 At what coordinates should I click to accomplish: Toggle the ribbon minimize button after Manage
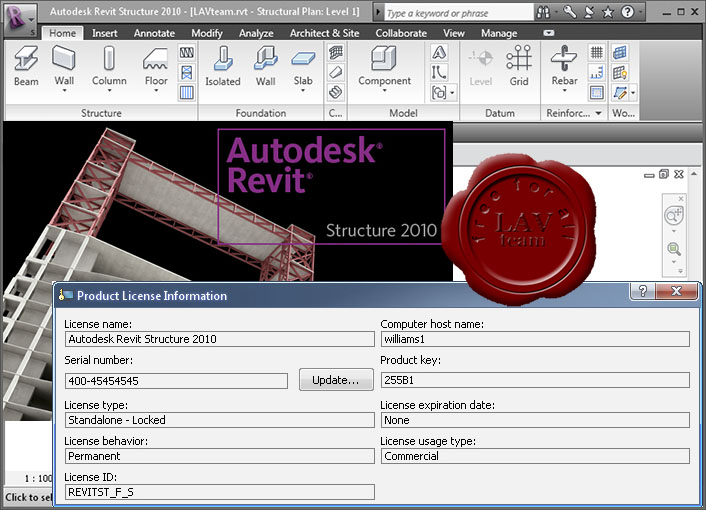pos(548,33)
